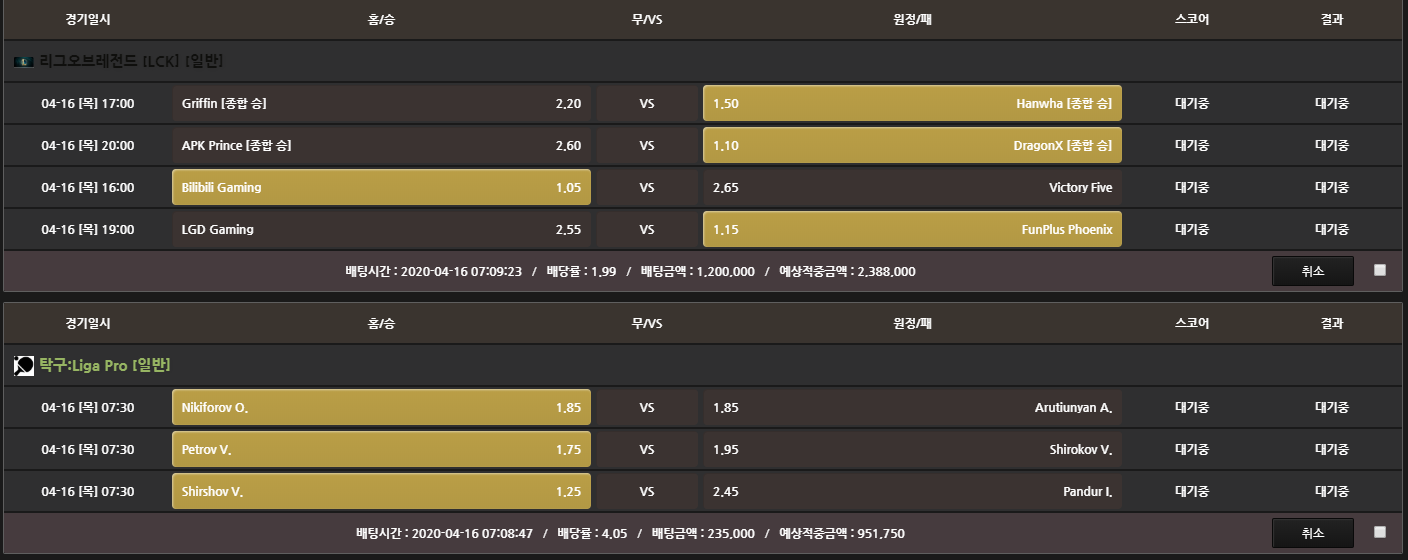Choose the Shirshov V. 1.25 odds cell
This screenshot has width=1408, height=560.
tap(381, 491)
